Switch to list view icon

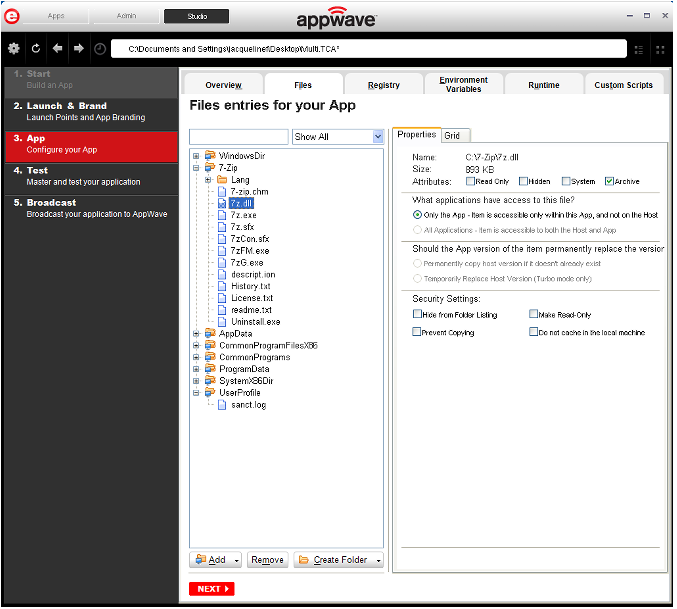tap(639, 50)
